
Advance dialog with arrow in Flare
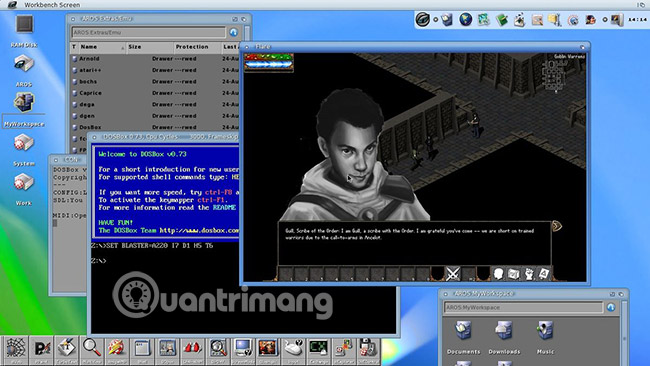pos(556,226)
